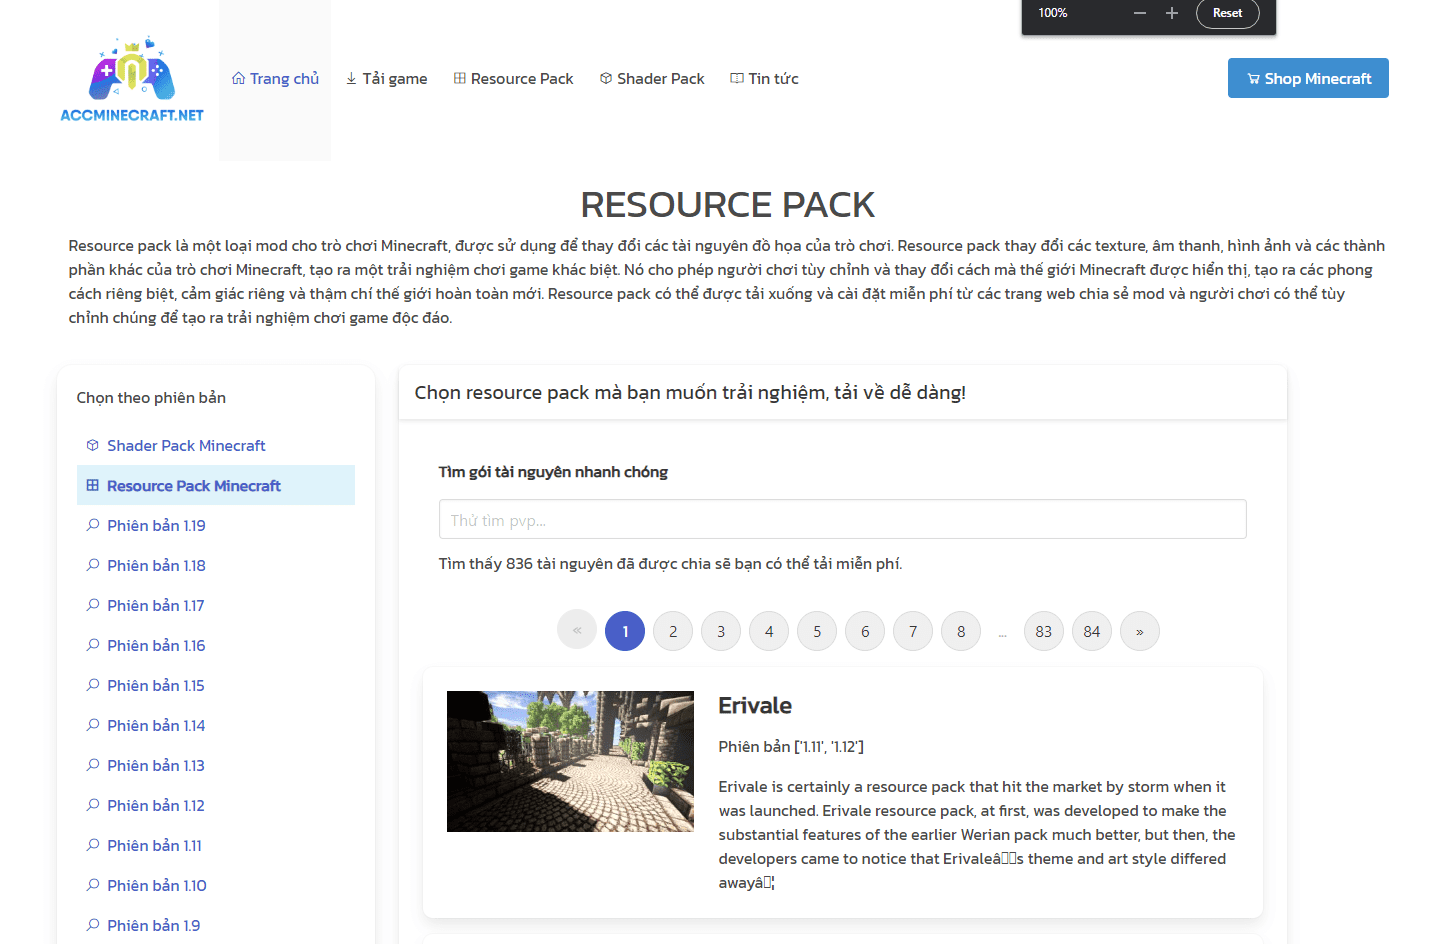Jump to page 83 in pagination
Image resolution: width=1446 pixels, height=944 pixels.
[x=1044, y=631]
